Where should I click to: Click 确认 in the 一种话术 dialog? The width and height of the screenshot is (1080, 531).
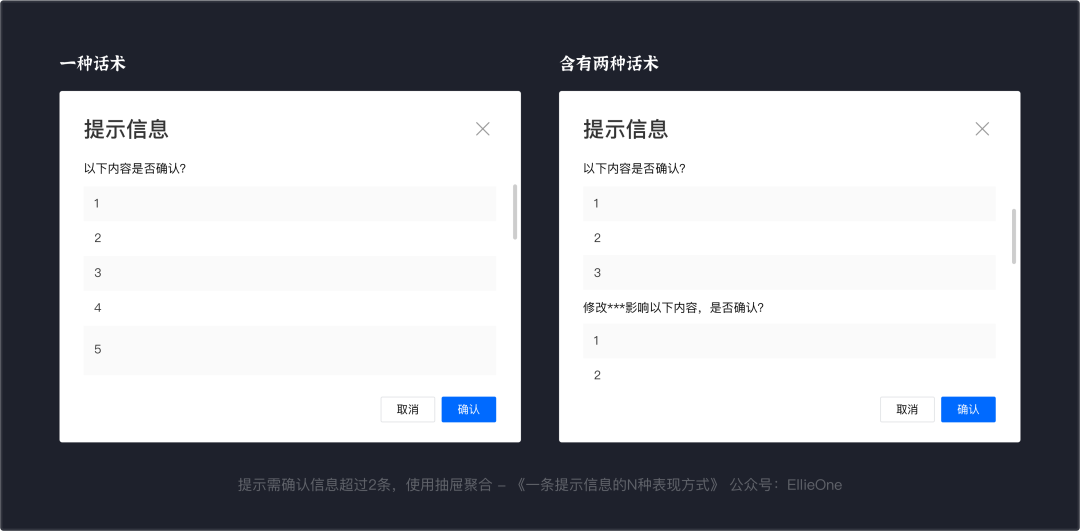coord(468,410)
